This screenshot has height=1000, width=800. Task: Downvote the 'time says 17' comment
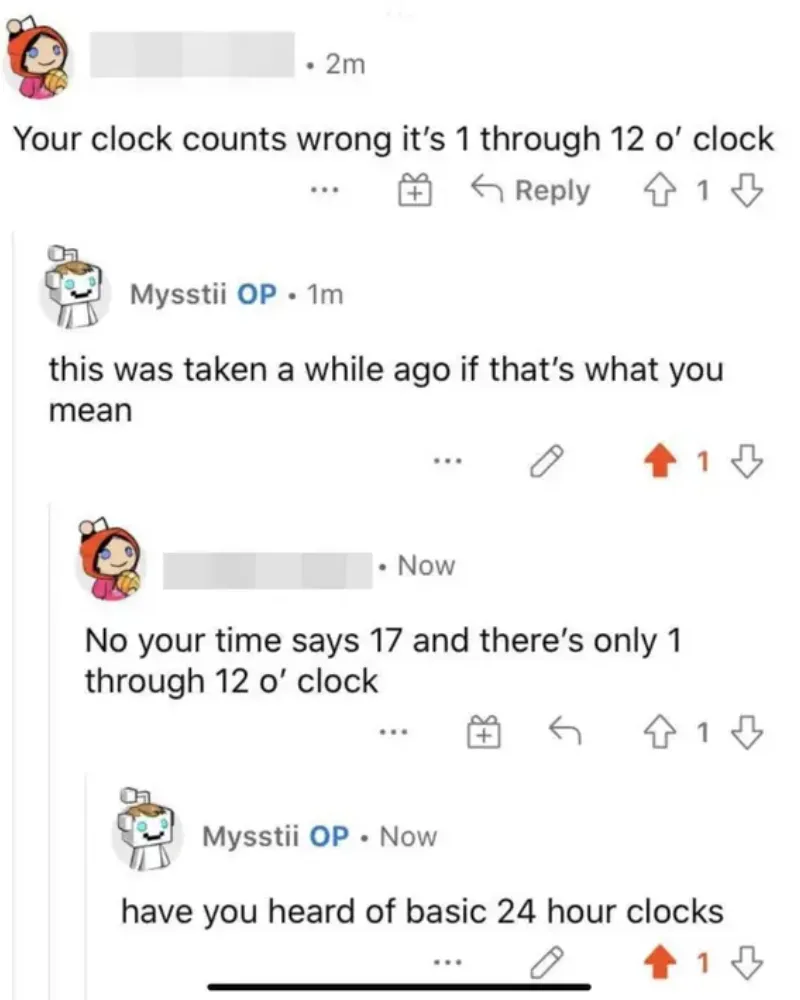748,734
